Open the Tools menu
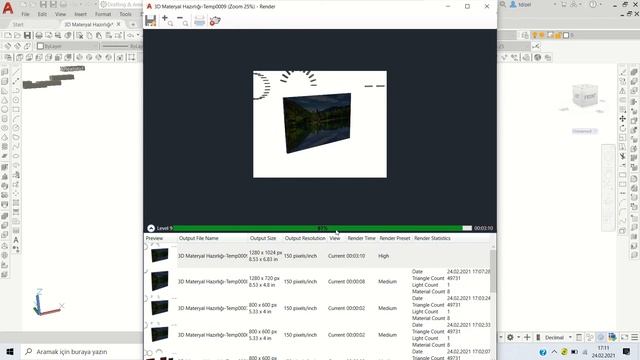640x360 pixels. click(x=125, y=14)
